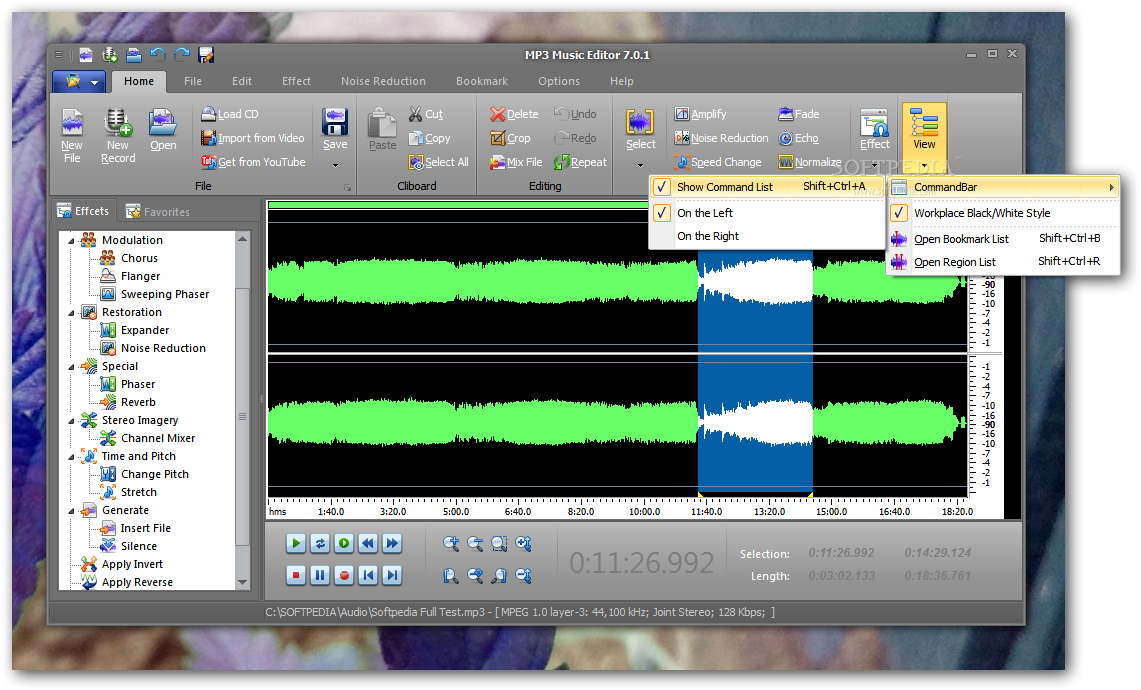Screen dimensions: 1141x690
Task: Open the Noise Reduction tab
Action: tap(383, 81)
